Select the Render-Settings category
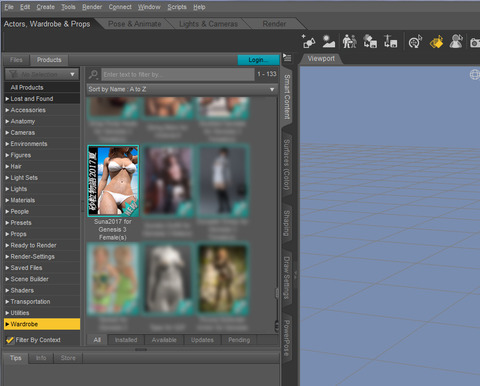This screenshot has height=386, width=480. [42, 256]
